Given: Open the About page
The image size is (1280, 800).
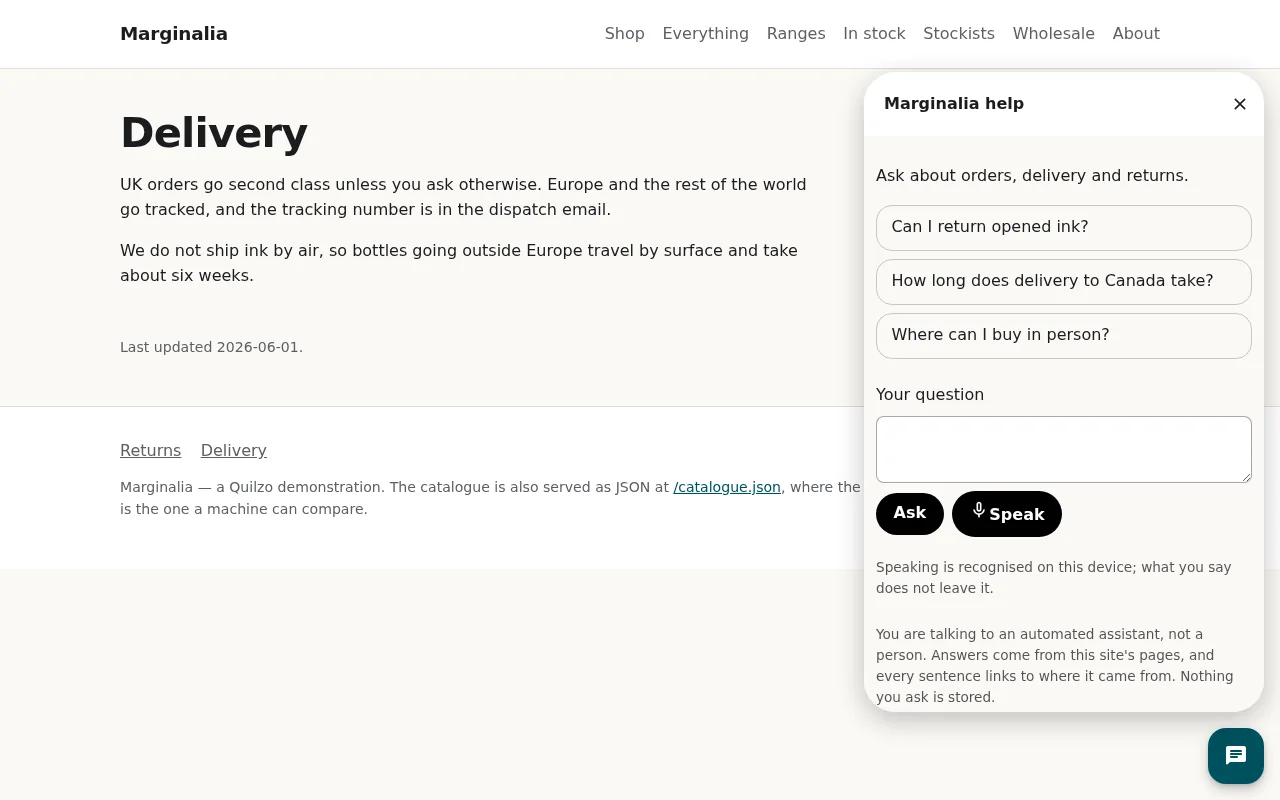Looking at the screenshot, I should click(1136, 34).
